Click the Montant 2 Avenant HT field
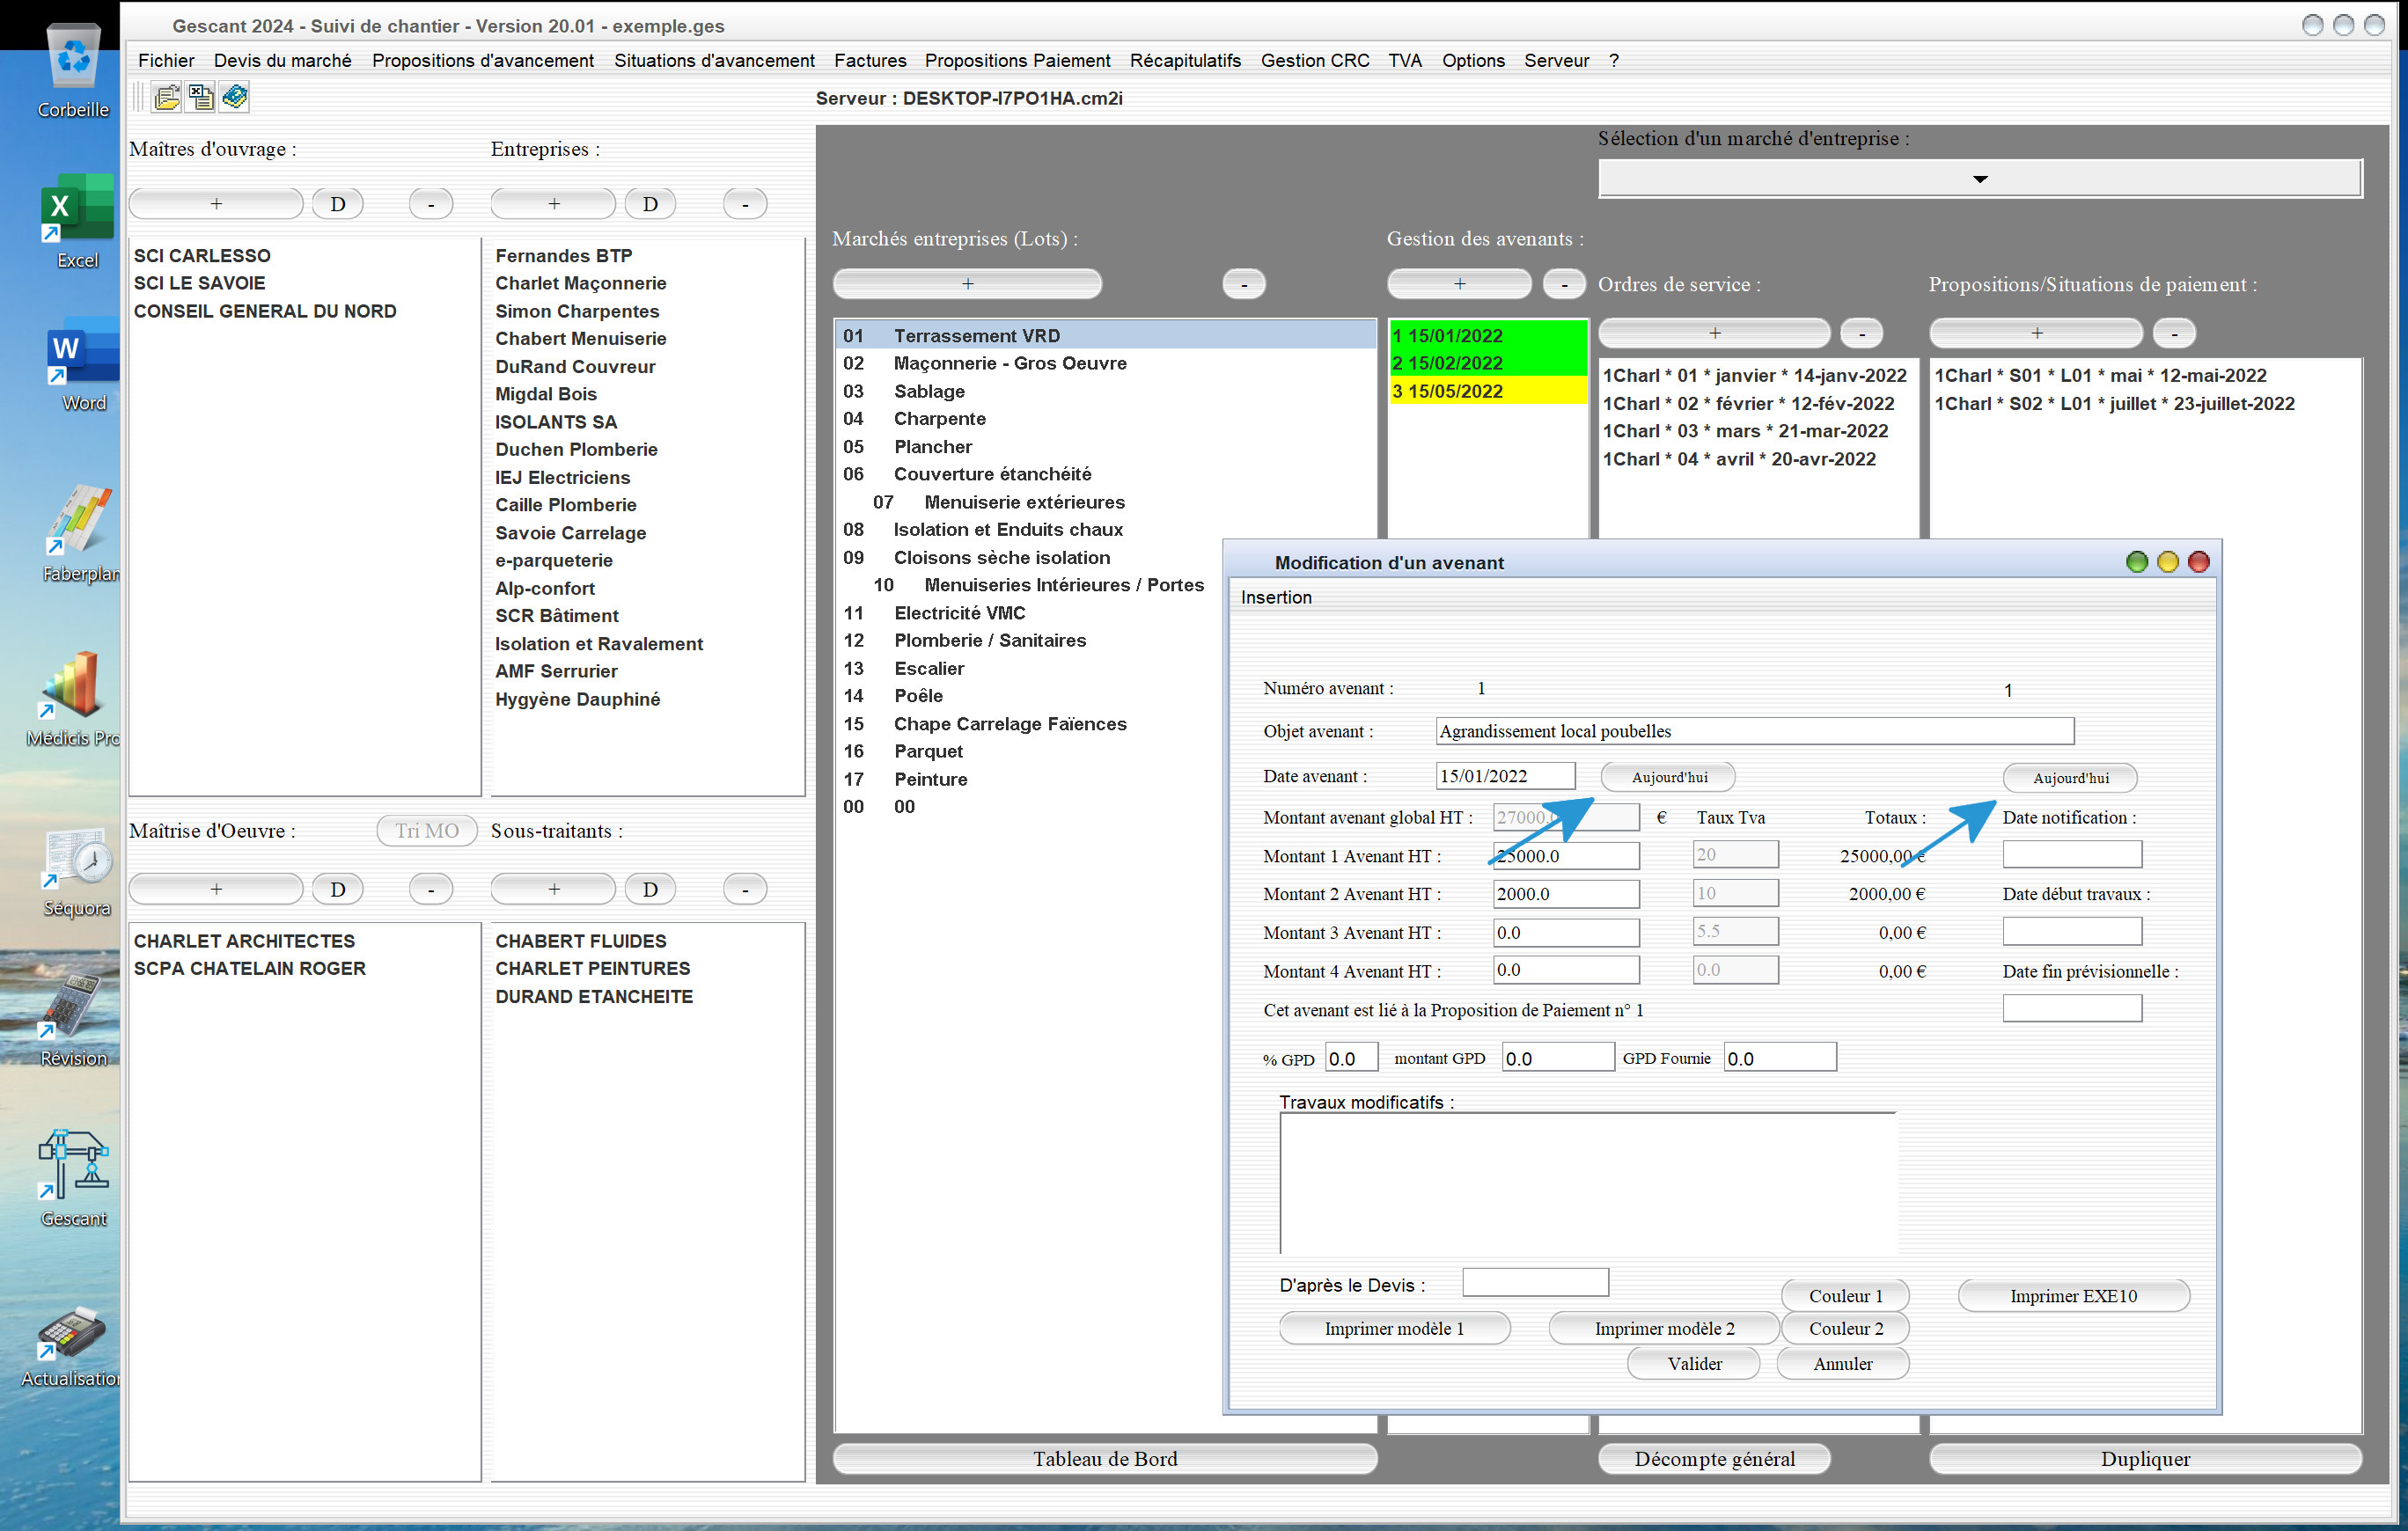Screen dimensions: 2408x1531 tap(1566, 894)
